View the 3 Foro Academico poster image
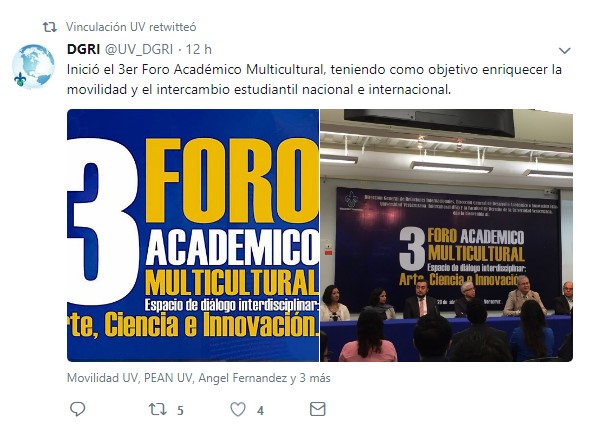This screenshot has width=594, height=430. coord(193,235)
